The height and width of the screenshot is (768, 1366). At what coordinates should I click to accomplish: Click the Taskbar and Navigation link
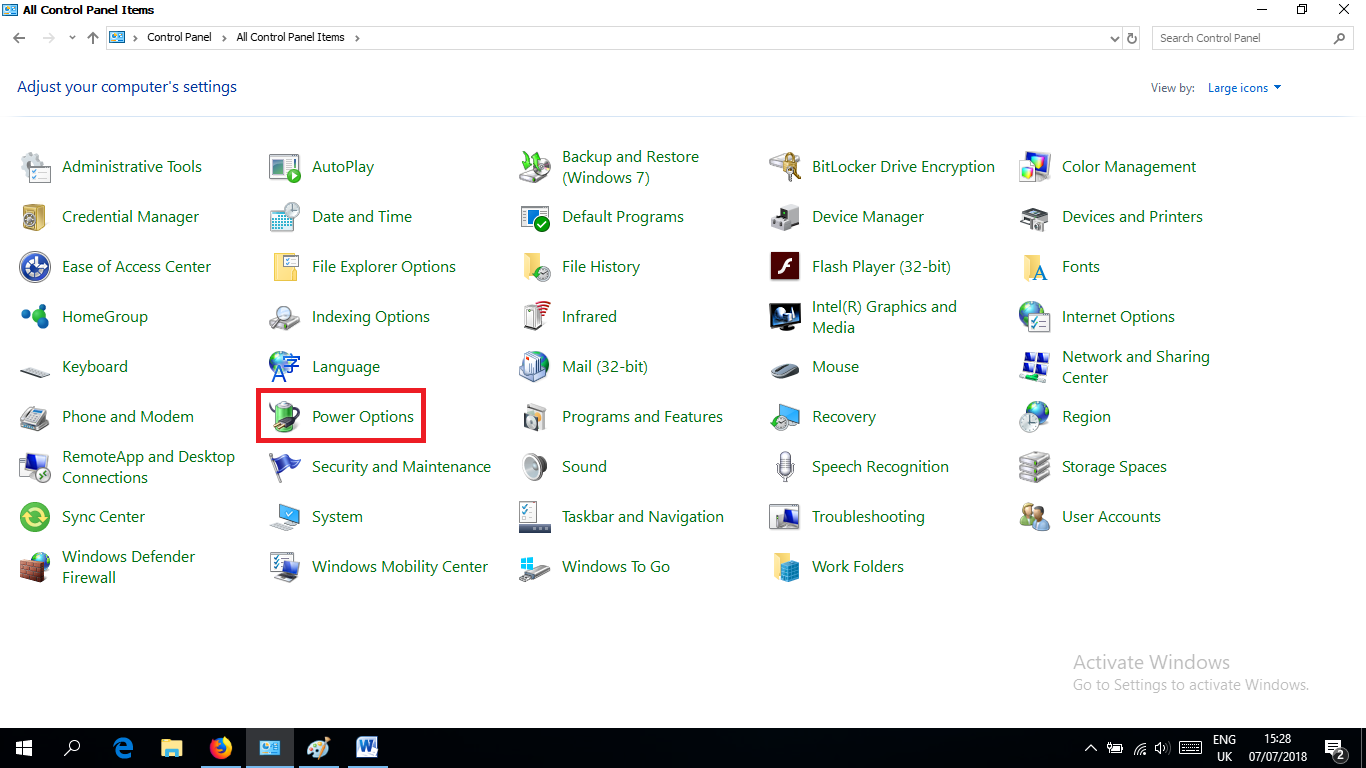643,517
